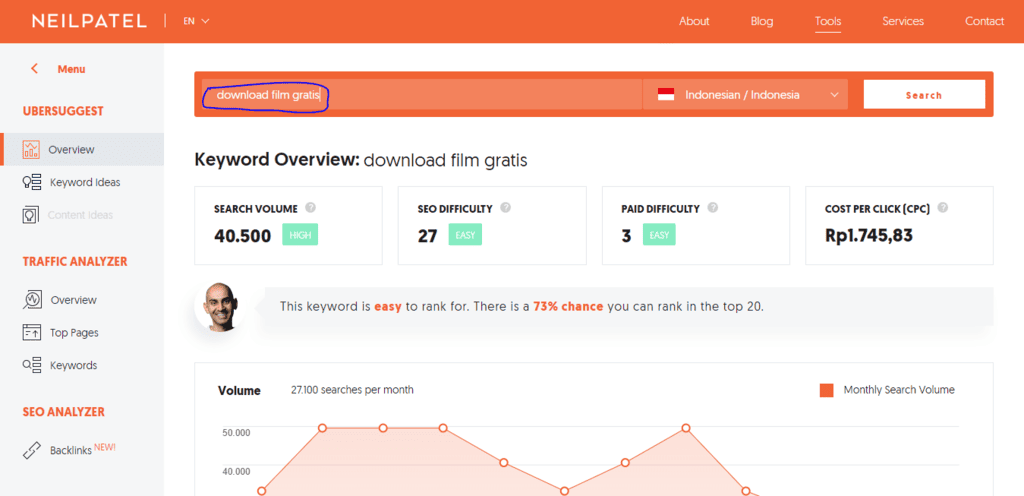Click the 73% chance text
This screenshot has width=1024, height=496.
coord(568,306)
